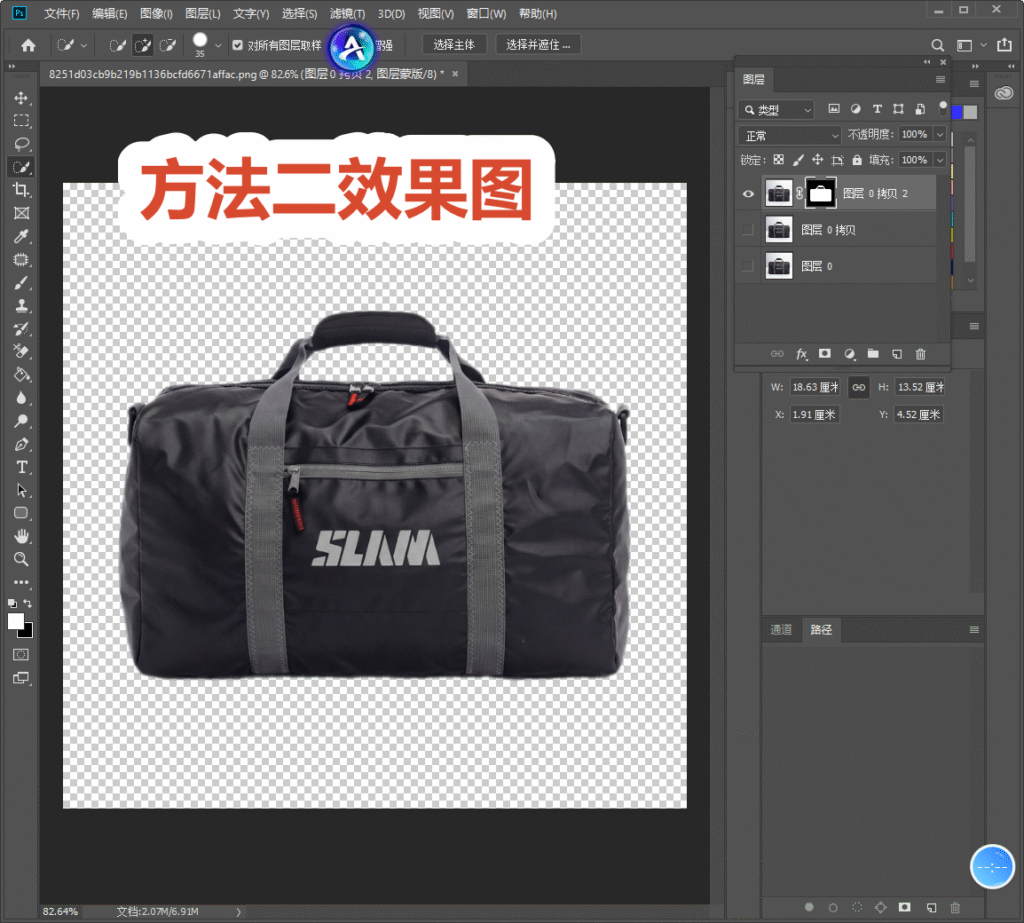Select the Eyedropper tool
Viewport: 1024px width, 923px height.
point(21,236)
